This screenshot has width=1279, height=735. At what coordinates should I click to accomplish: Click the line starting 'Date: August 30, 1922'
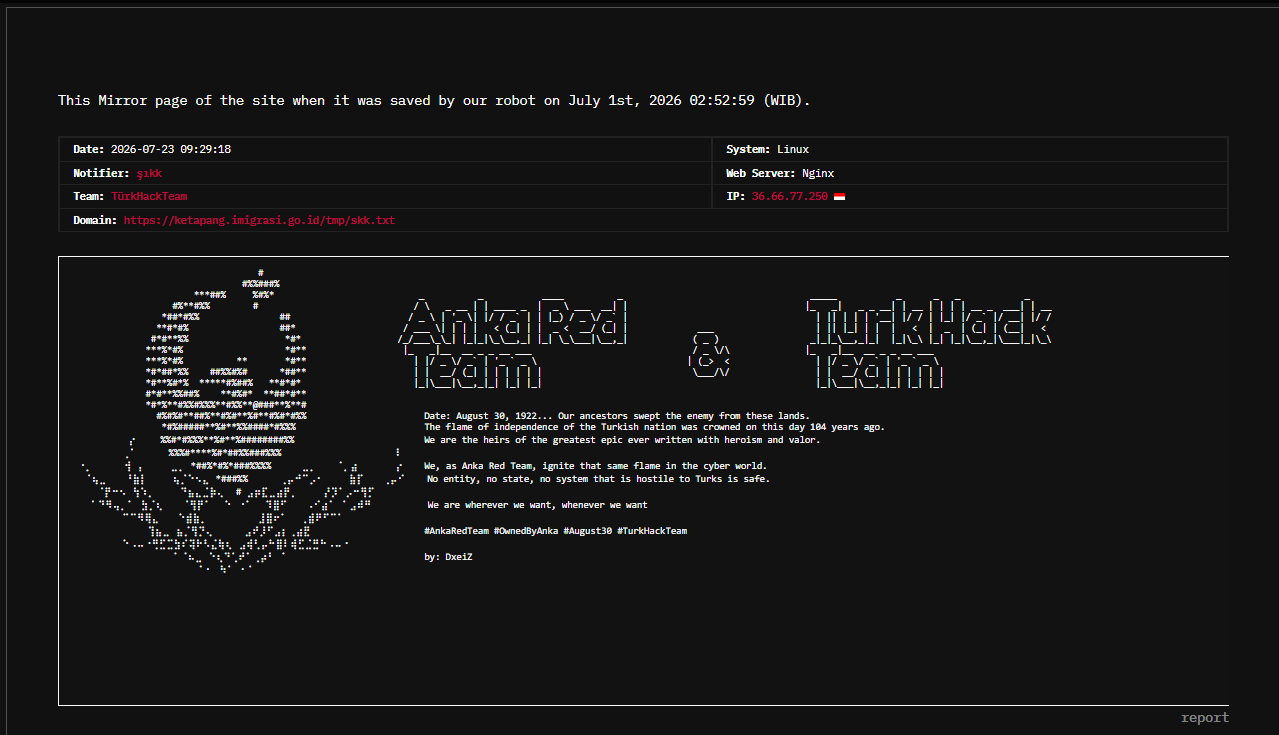(x=617, y=416)
